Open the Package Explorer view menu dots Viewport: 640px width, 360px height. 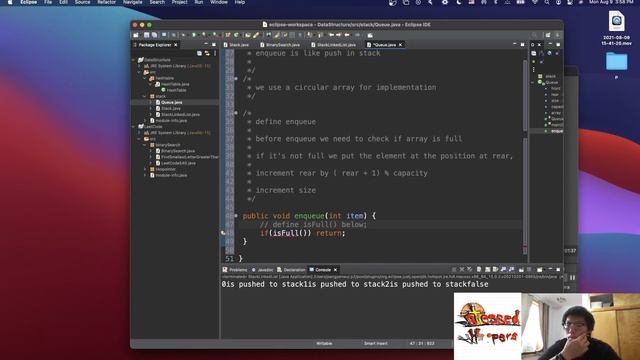point(215,53)
